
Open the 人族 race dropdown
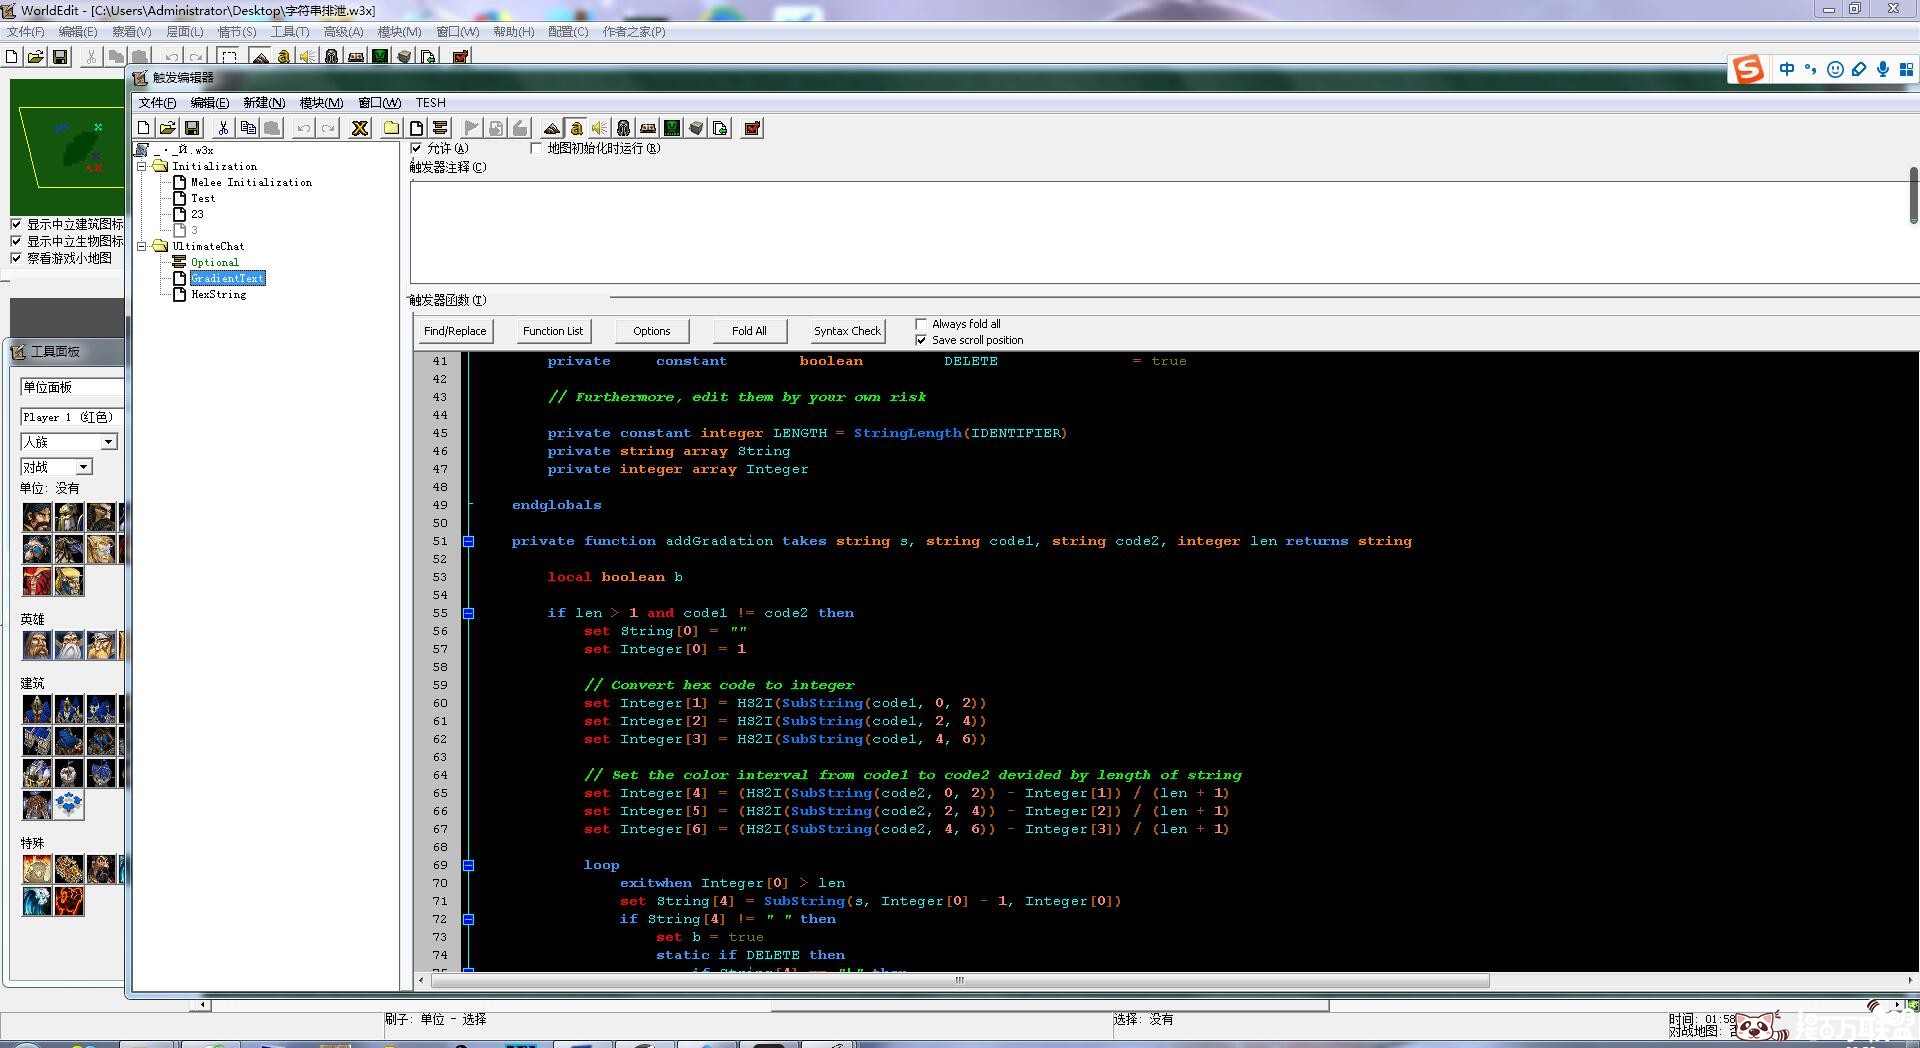point(109,442)
